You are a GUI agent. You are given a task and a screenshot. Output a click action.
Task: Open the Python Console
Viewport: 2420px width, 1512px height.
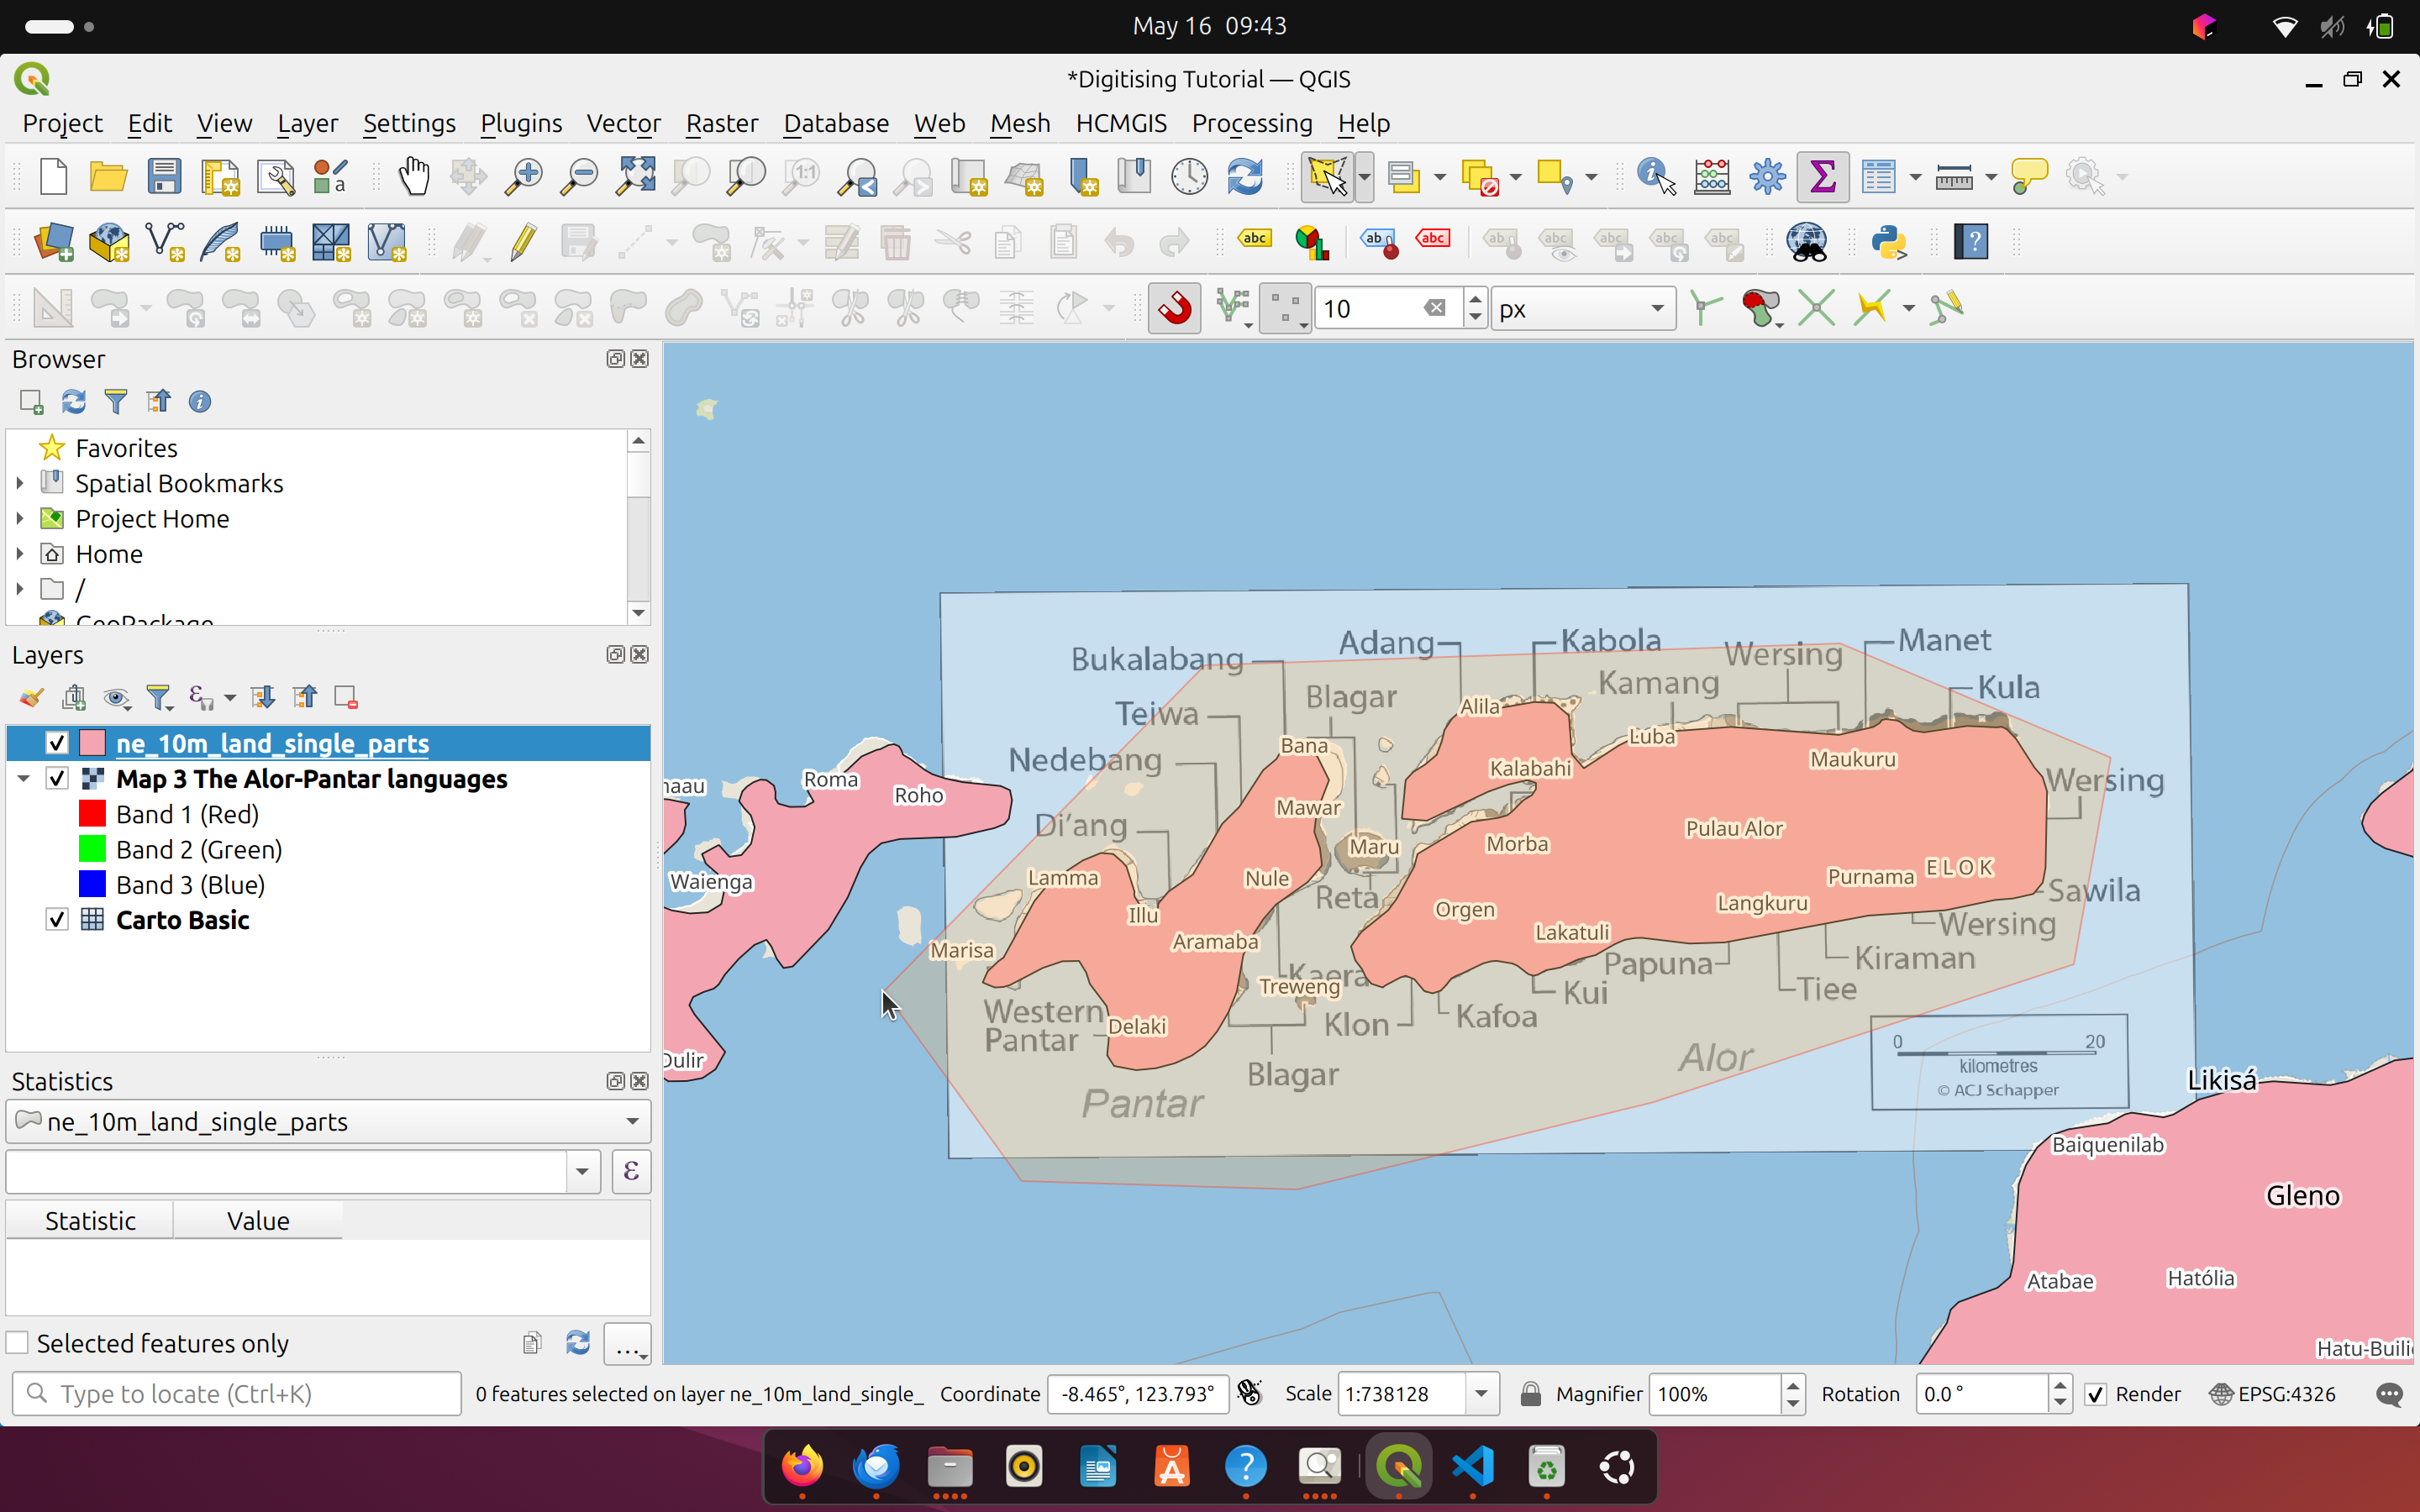tap(1890, 242)
